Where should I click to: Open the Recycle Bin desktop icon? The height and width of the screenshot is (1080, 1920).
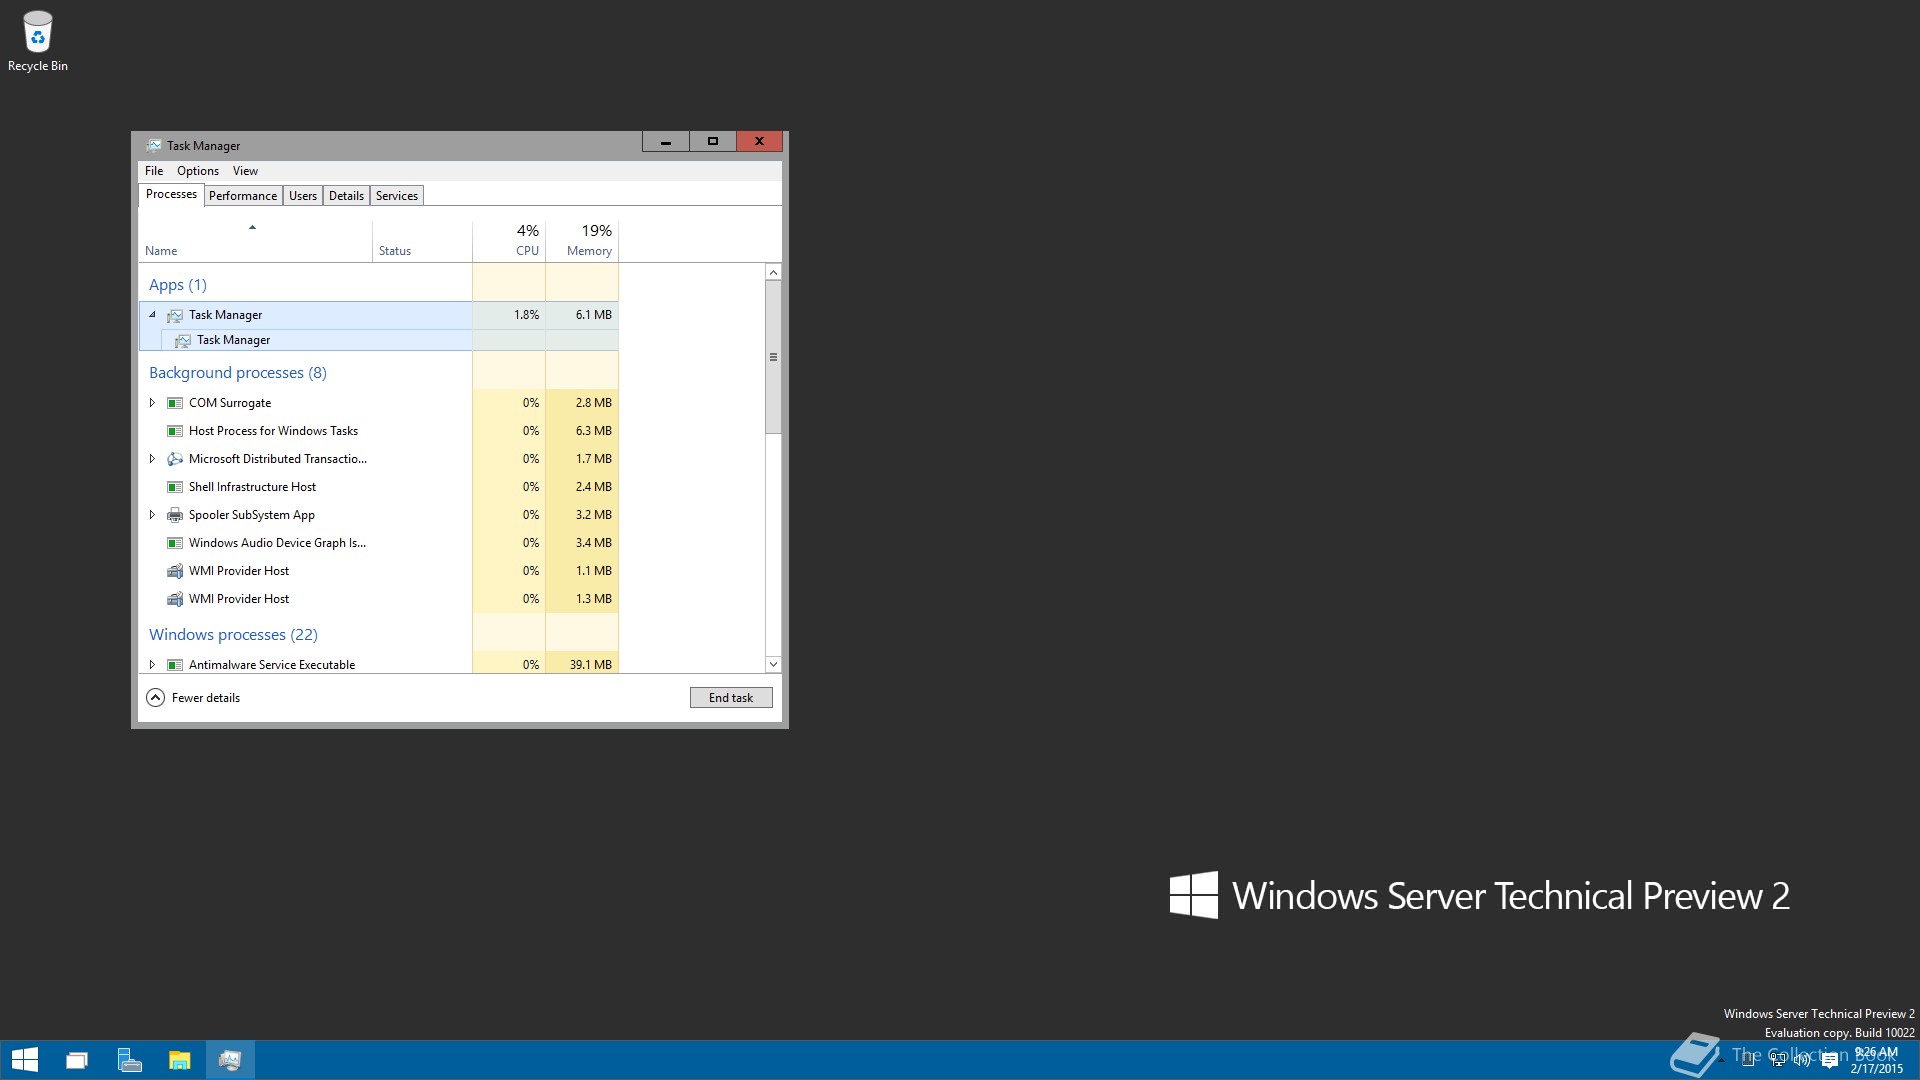pos(38,42)
